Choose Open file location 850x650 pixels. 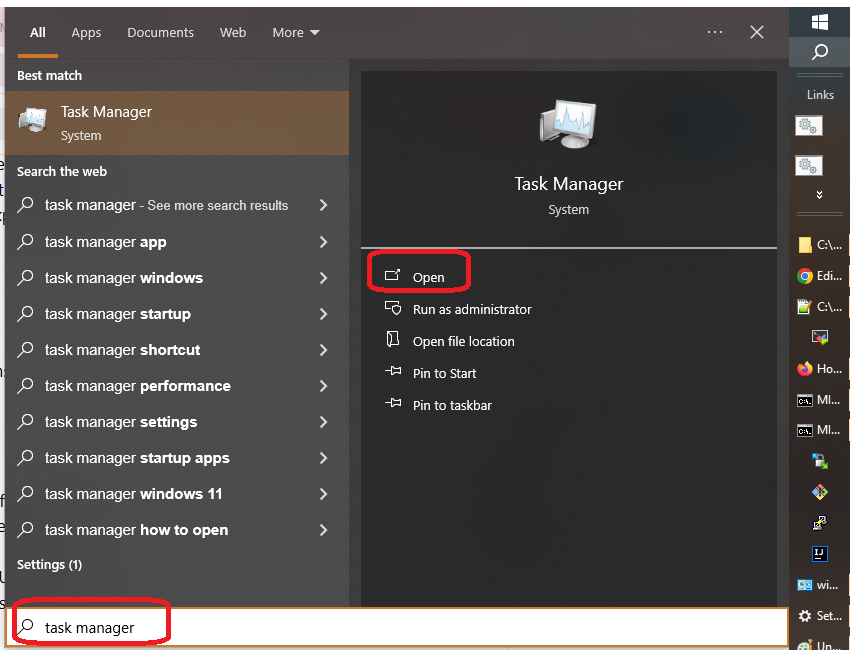[x=449, y=342]
